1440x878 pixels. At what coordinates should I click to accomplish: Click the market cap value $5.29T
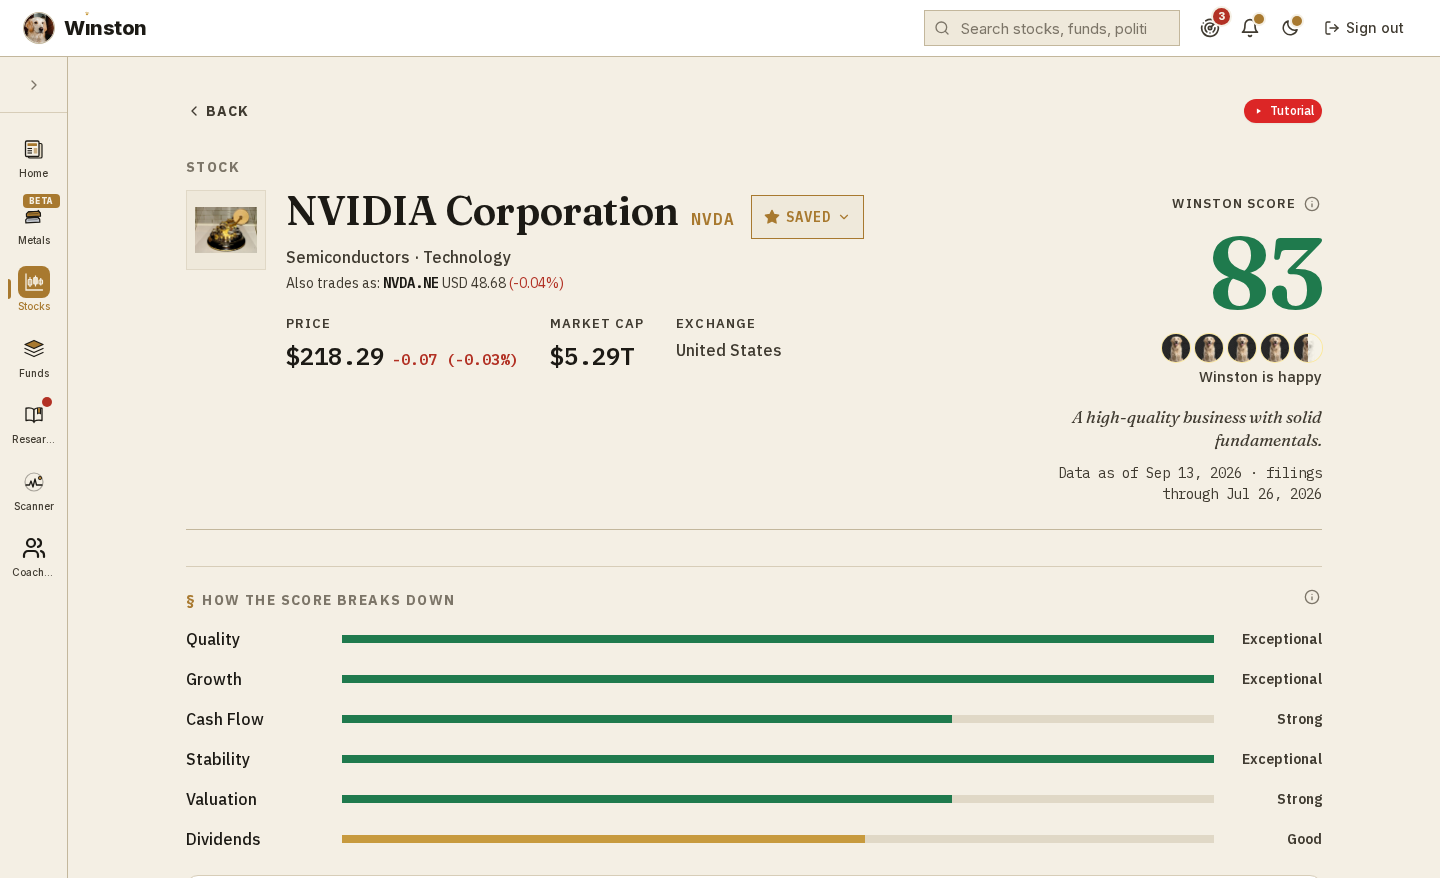592,357
